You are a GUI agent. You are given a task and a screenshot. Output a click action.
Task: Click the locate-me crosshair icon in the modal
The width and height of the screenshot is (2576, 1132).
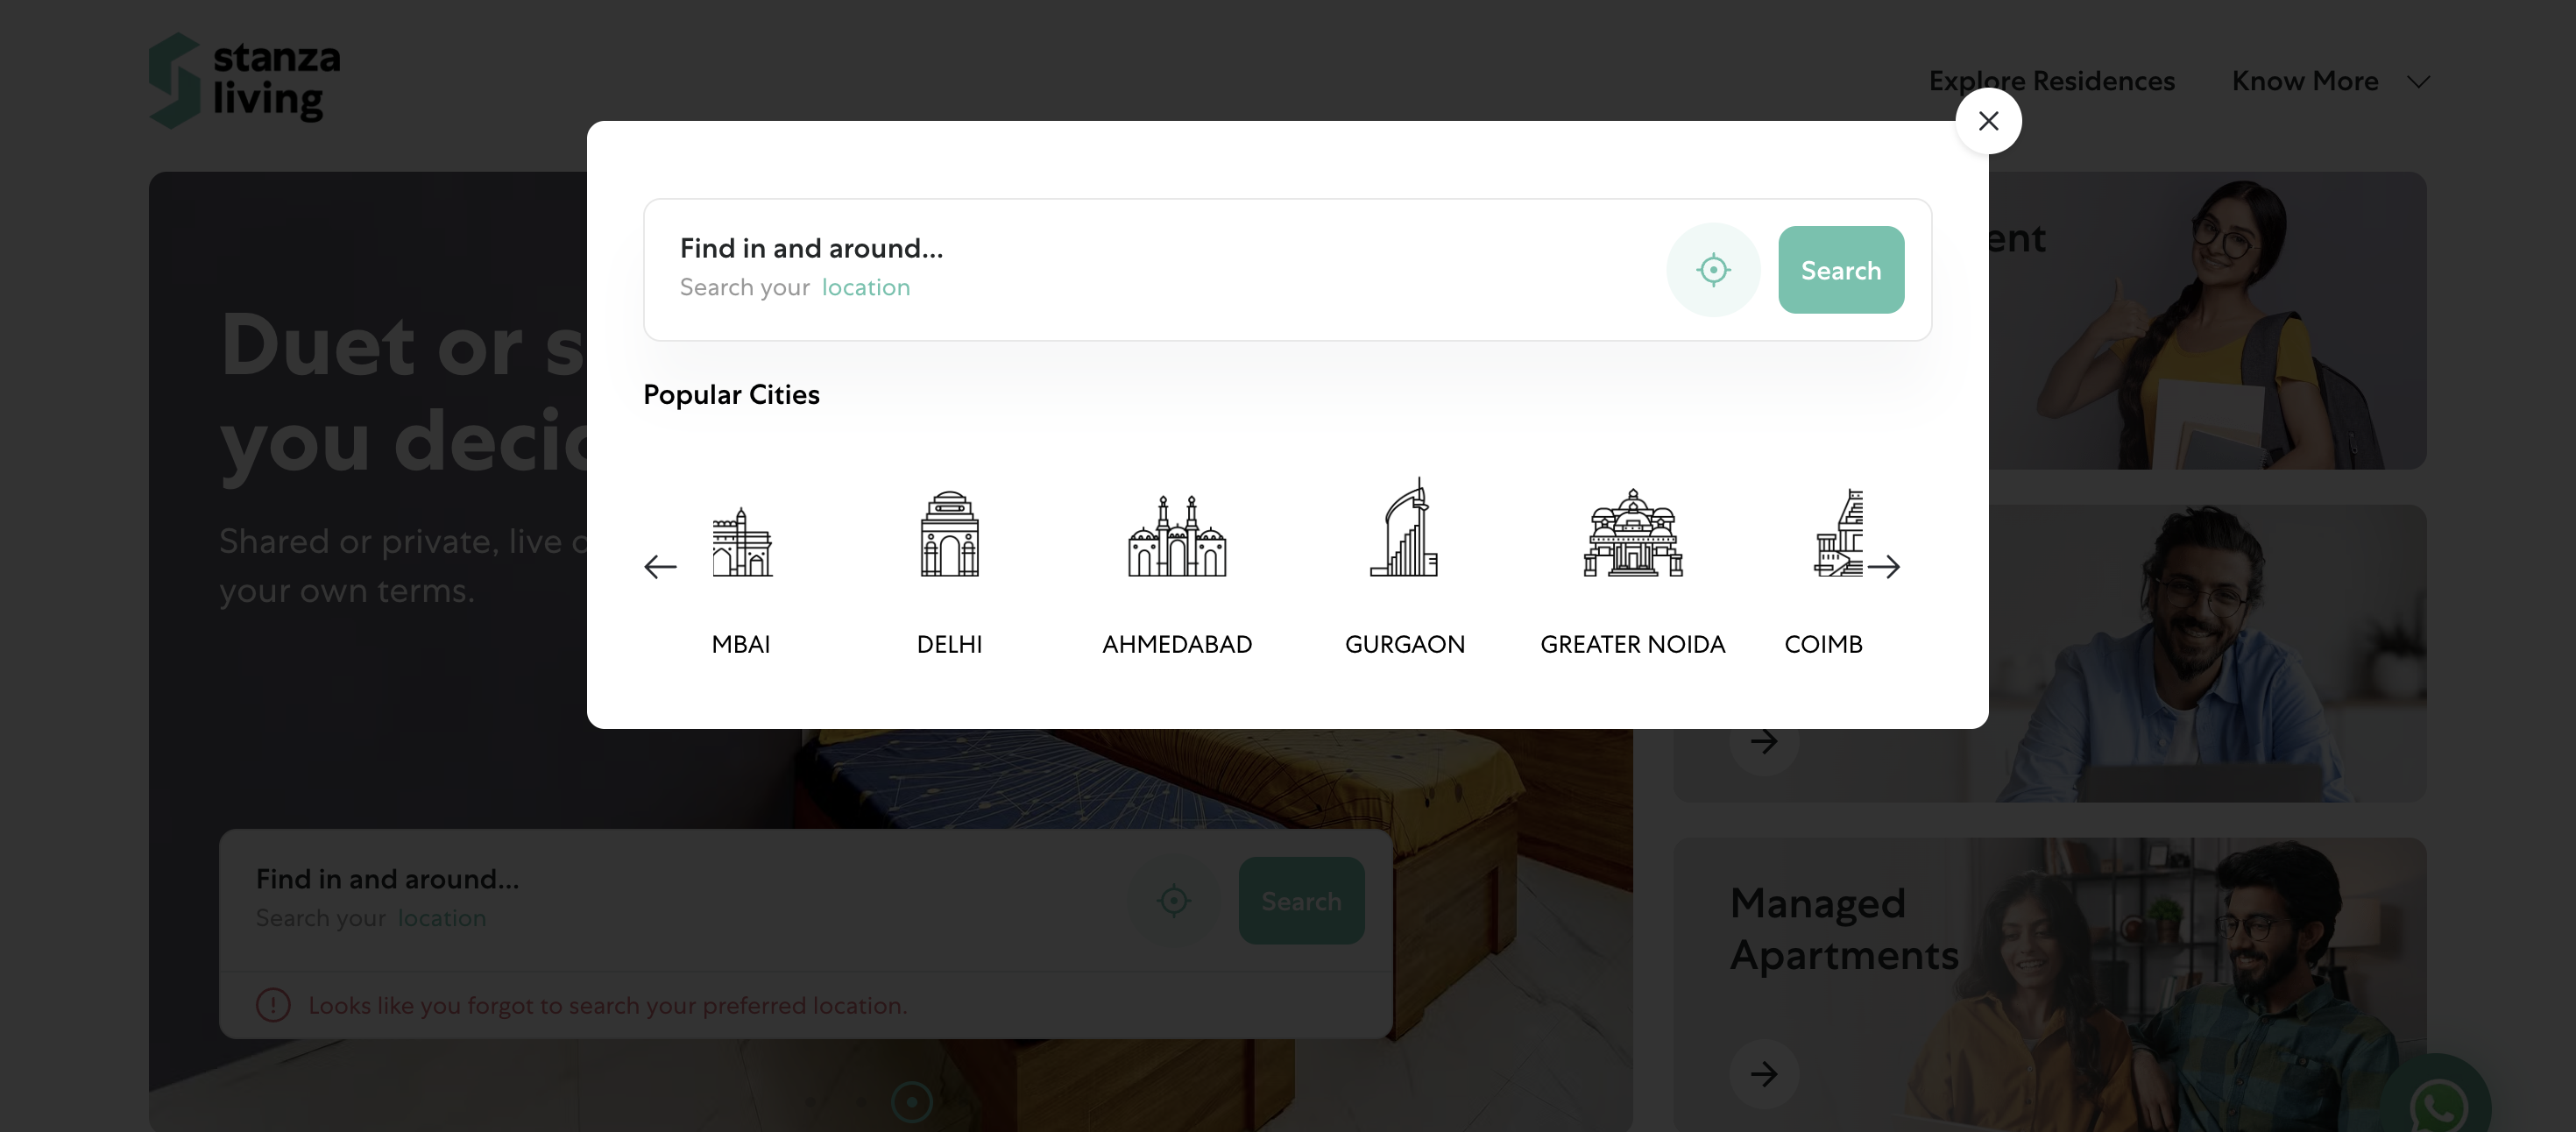click(1713, 270)
